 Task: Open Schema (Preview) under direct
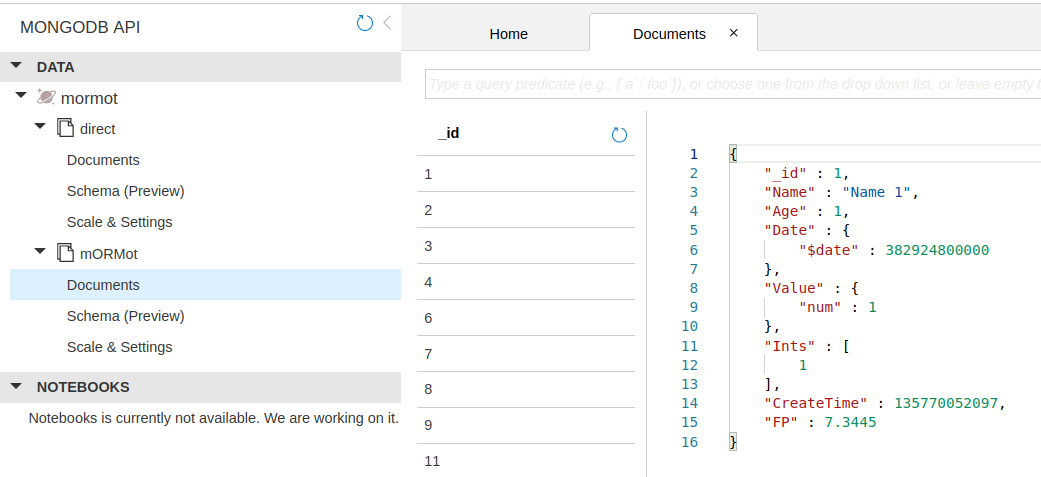[x=125, y=191]
